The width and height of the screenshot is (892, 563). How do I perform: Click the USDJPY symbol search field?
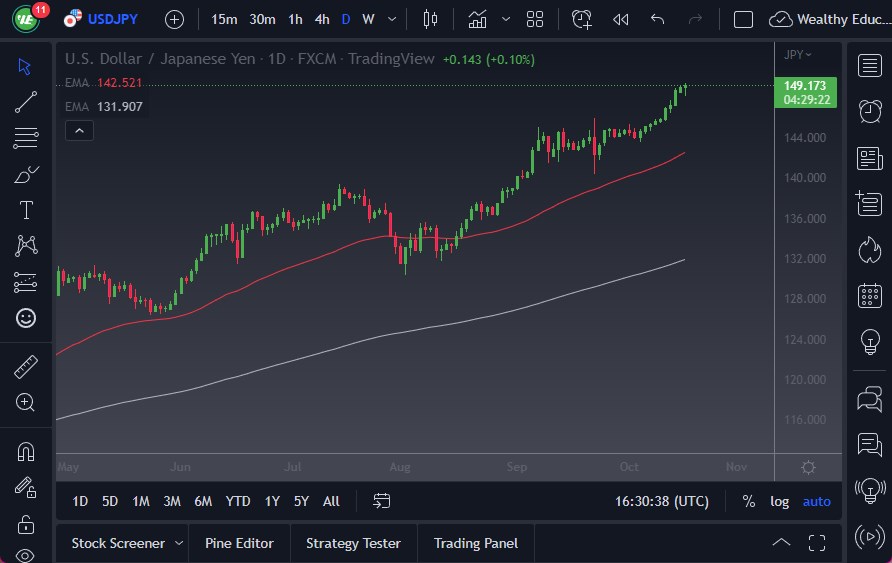click(111, 19)
